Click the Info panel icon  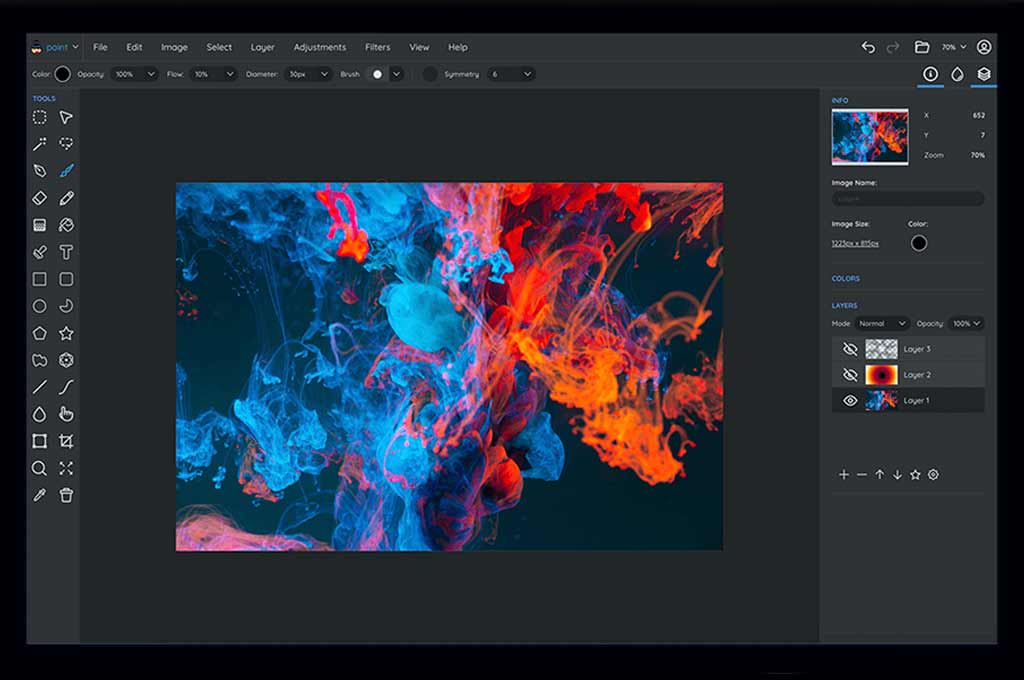click(x=929, y=73)
